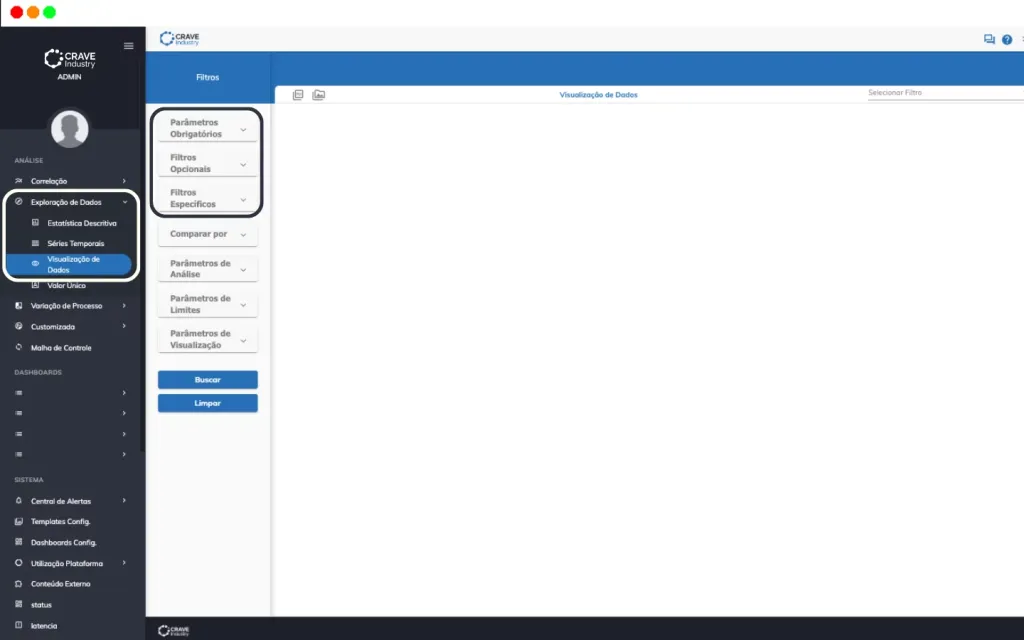Click the Templates Config. icon
Image resolution: width=1024 pixels, height=640 pixels.
[x=18, y=521]
